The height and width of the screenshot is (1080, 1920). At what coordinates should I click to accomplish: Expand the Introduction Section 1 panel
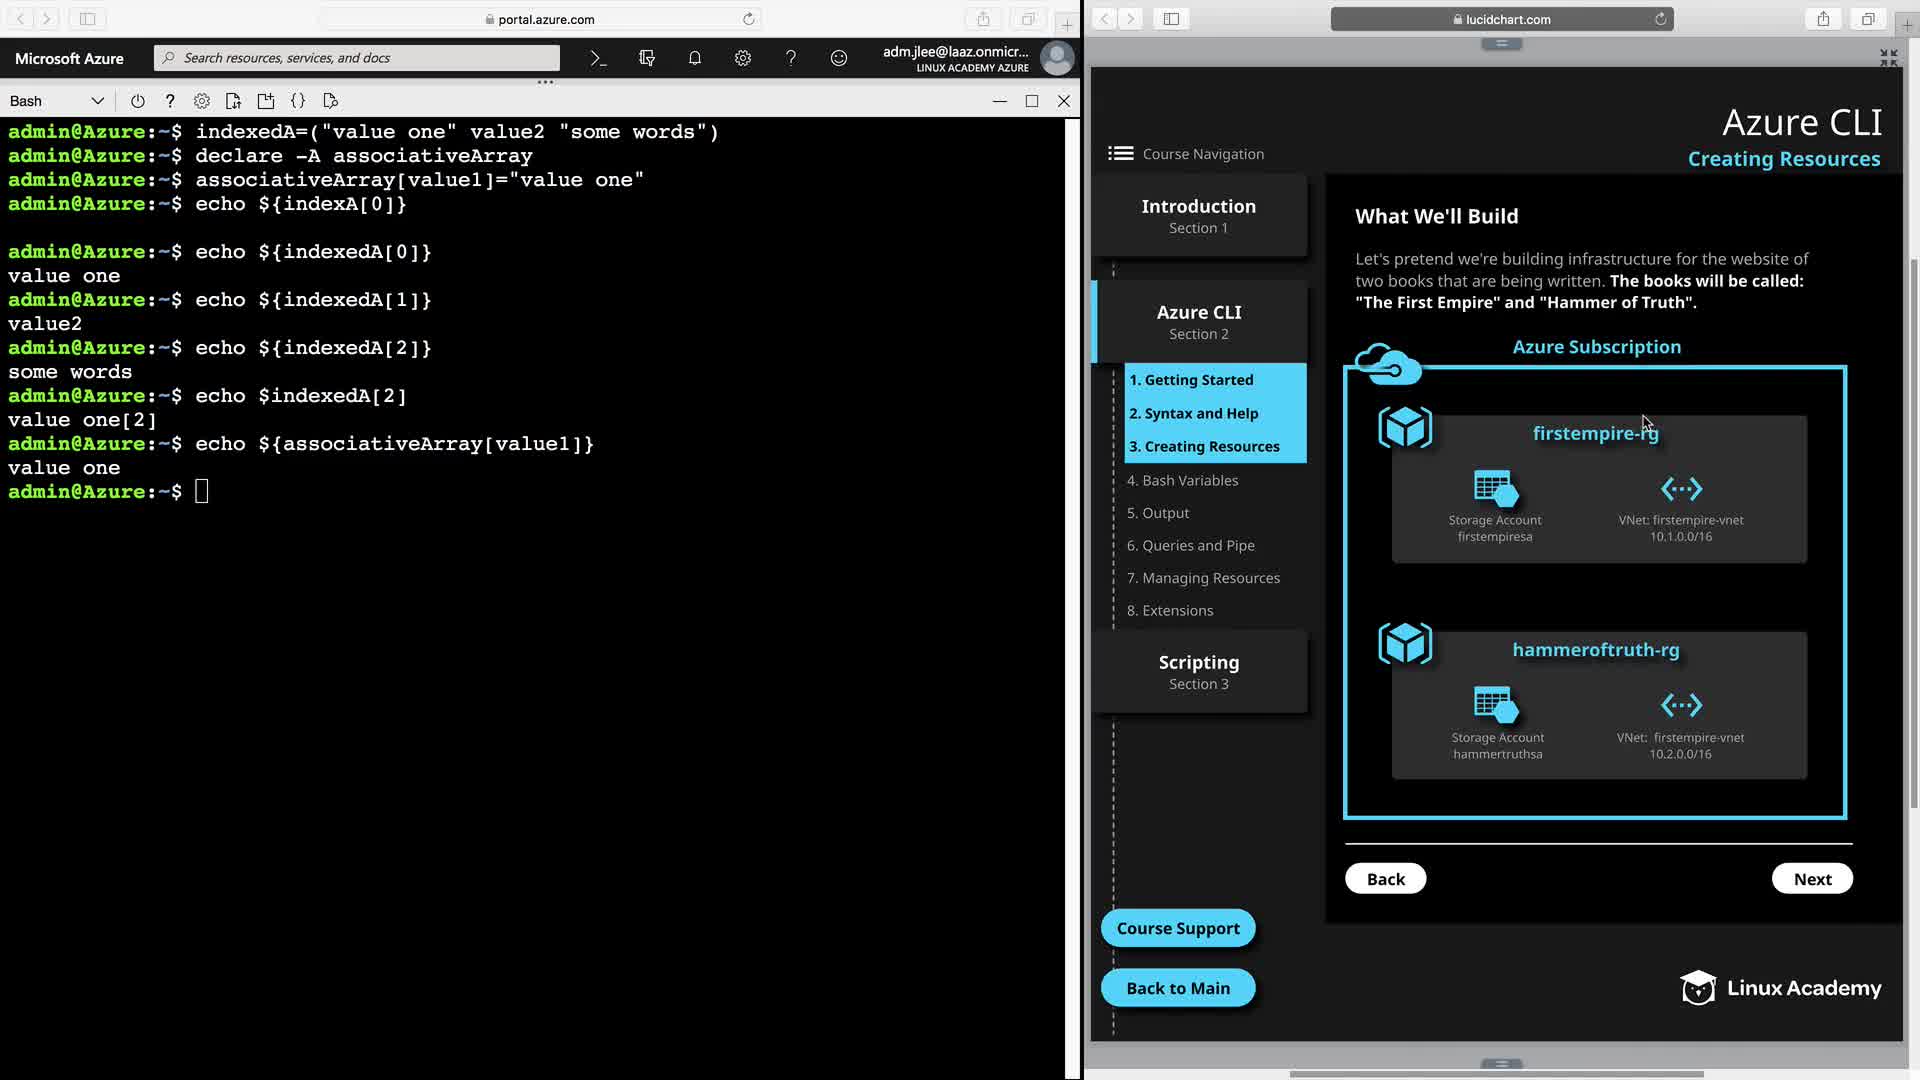1198,215
